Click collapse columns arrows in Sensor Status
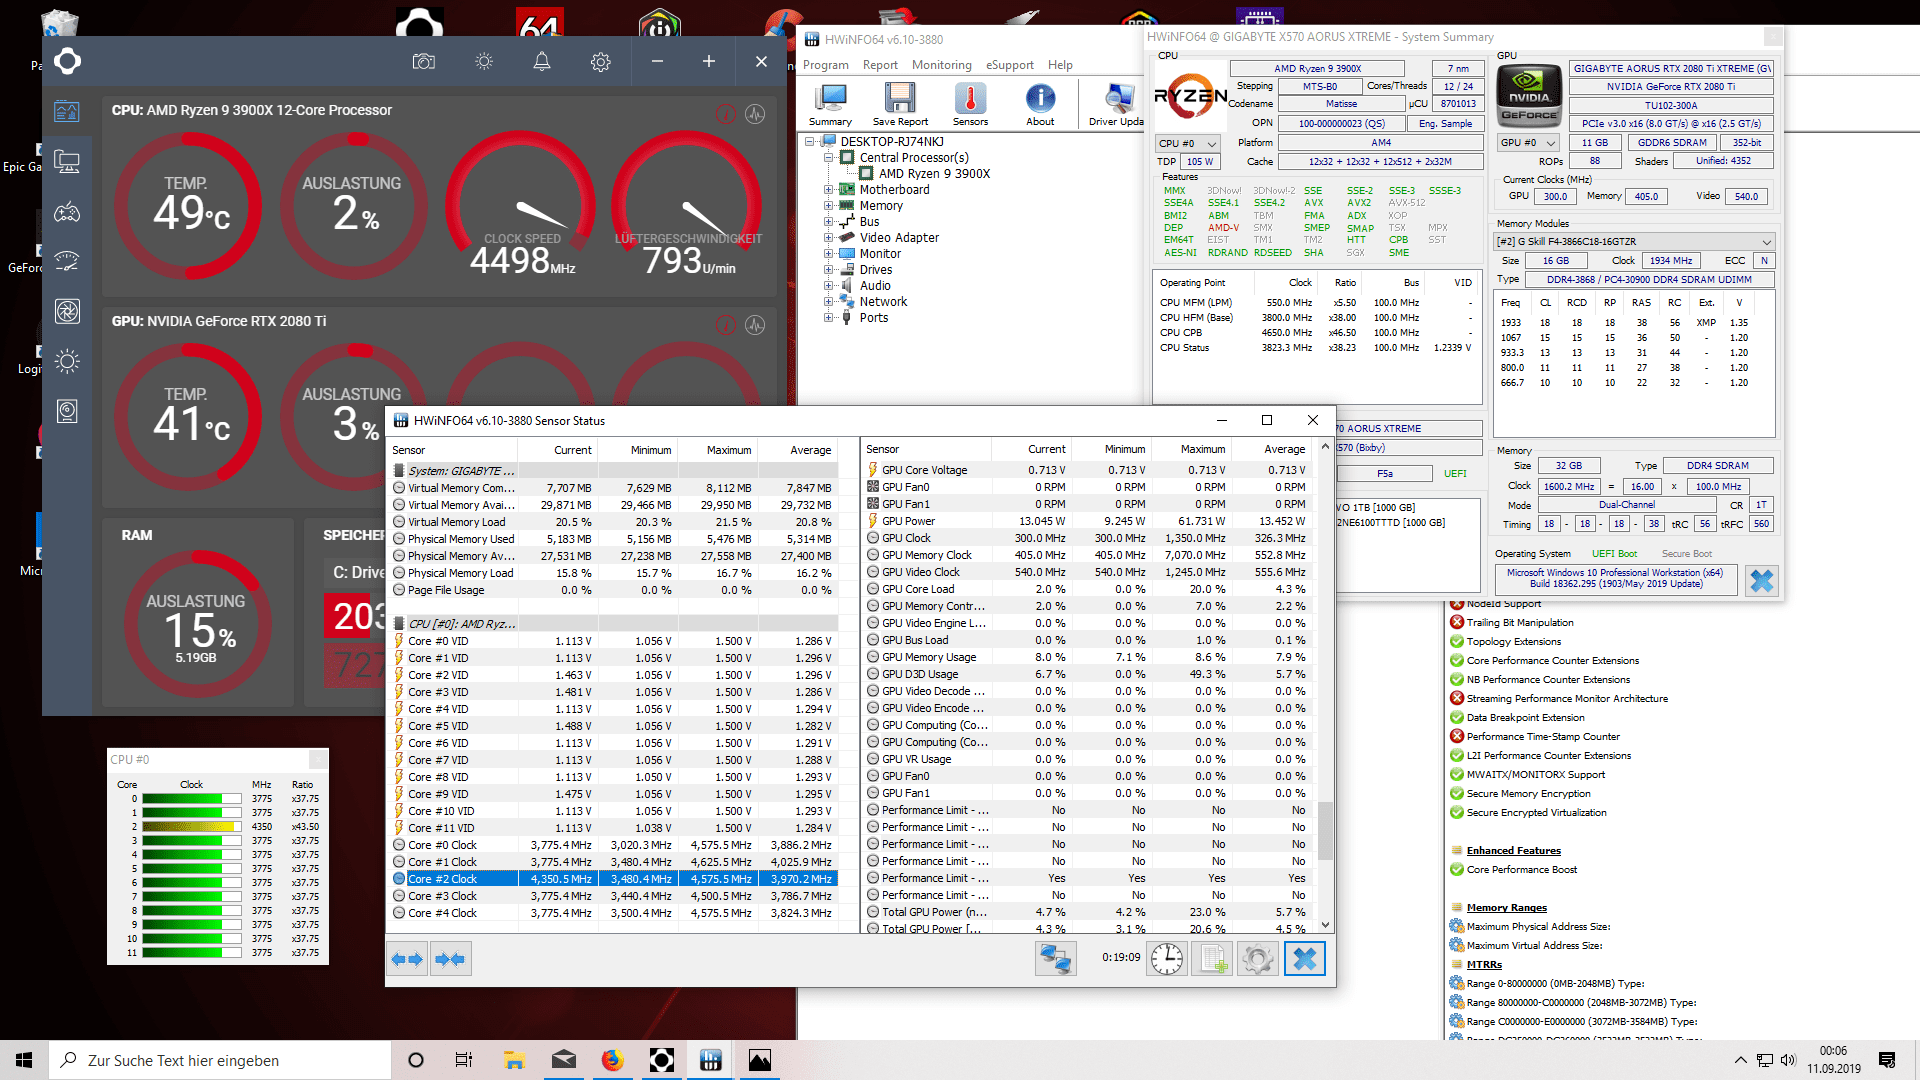The image size is (1920, 1080). (450, 959)
